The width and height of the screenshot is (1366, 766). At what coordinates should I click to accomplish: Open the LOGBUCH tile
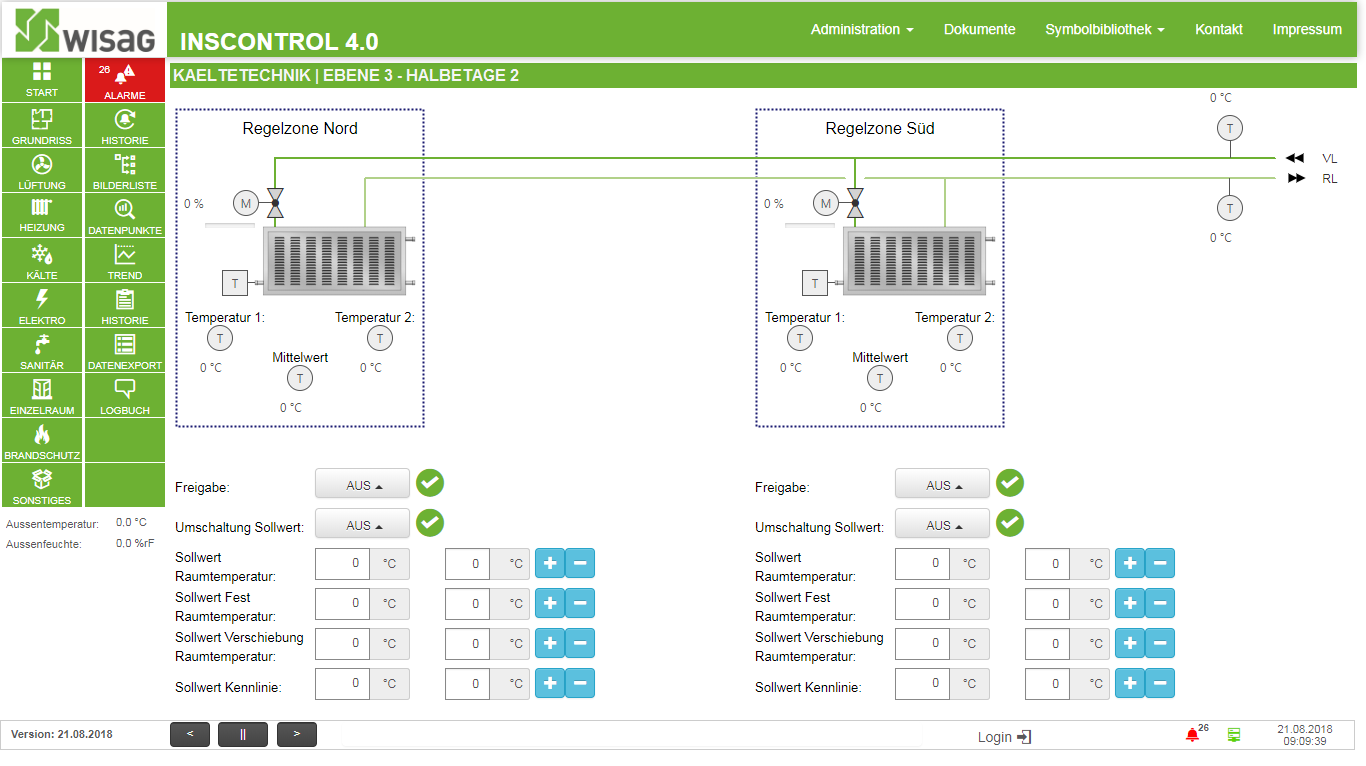click(125, 396)
